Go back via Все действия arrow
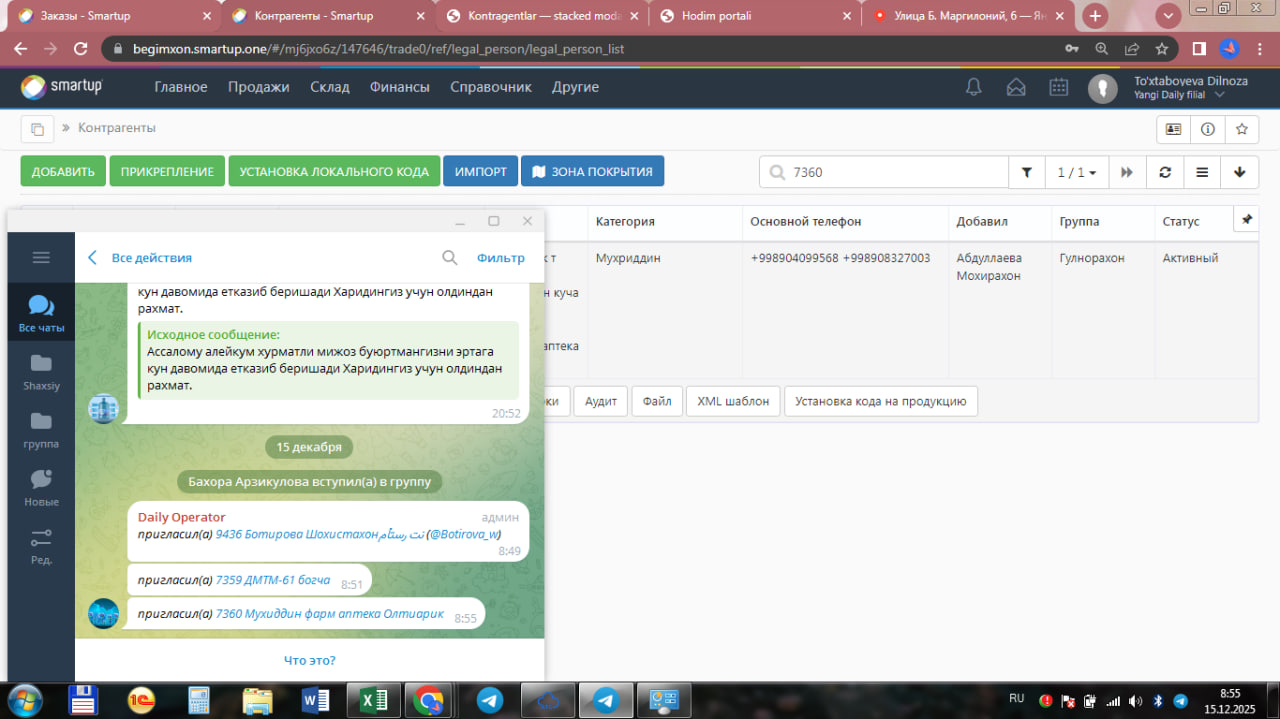This screenshot has height=719, width=1280. coord(92,258)
